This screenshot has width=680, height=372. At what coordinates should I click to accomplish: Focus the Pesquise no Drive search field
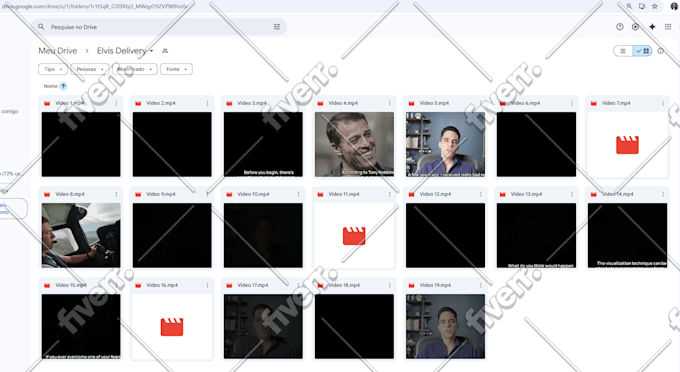pyautogui.click(x=159, y=27)
